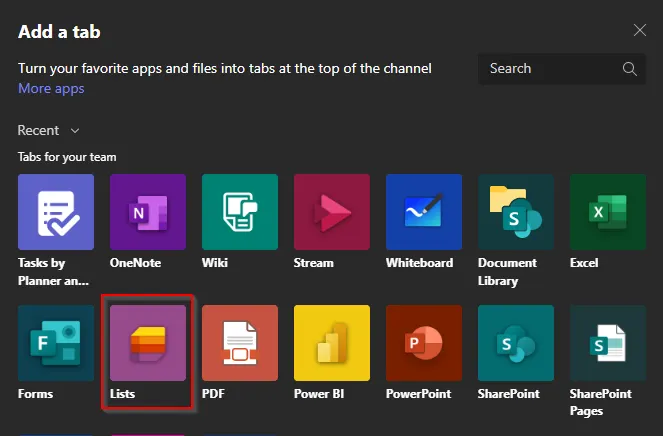Image resolution: width=663 pixels, height=436 pixels.
Task: Select the PDF app icon
Action: click(240, 343)
